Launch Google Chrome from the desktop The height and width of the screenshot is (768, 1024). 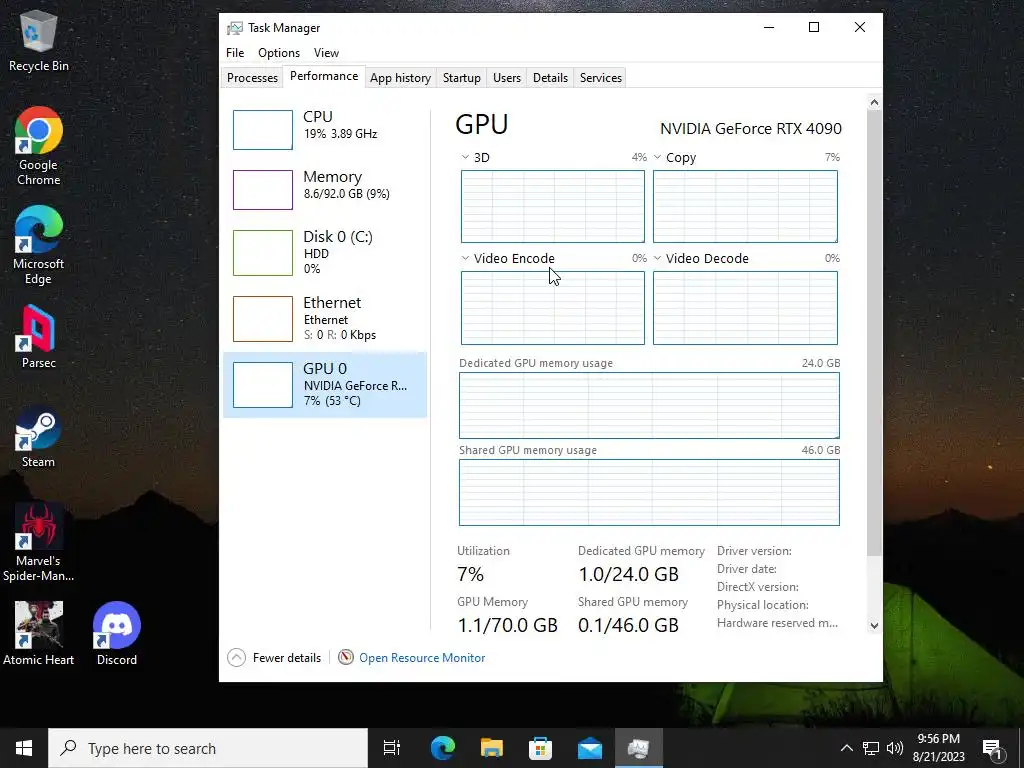click(x=39, y=146)
